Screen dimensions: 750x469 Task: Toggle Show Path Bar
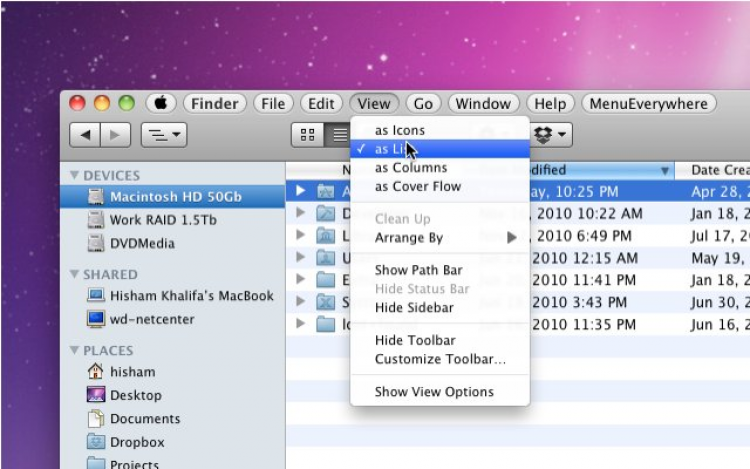click(440, 270)
